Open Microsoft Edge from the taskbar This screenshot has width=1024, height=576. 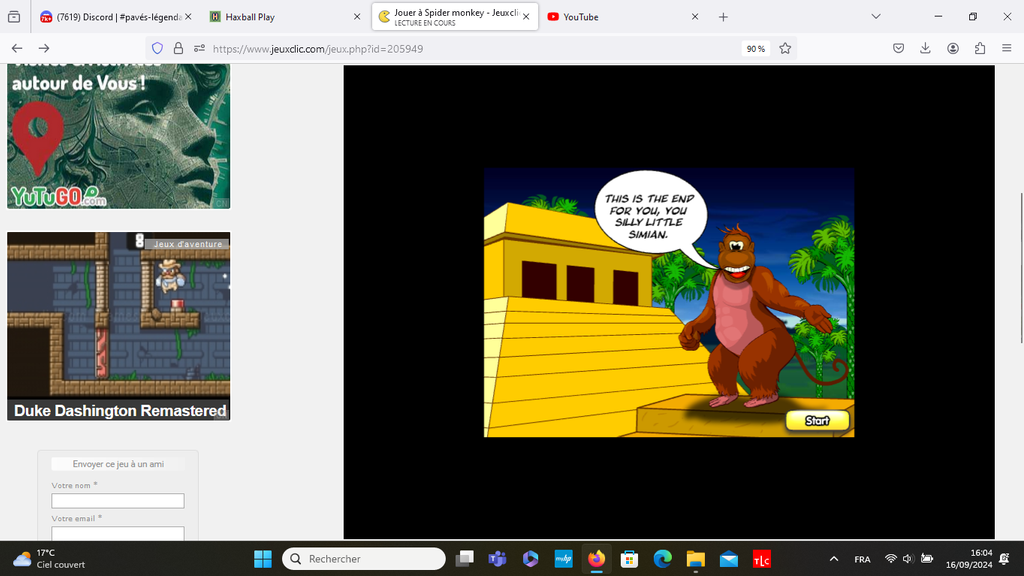[x=662, y=559]
